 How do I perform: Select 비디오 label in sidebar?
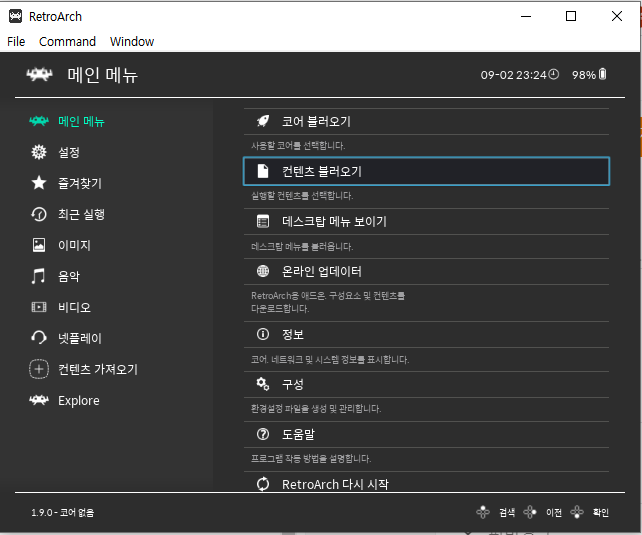click(74, 307)
